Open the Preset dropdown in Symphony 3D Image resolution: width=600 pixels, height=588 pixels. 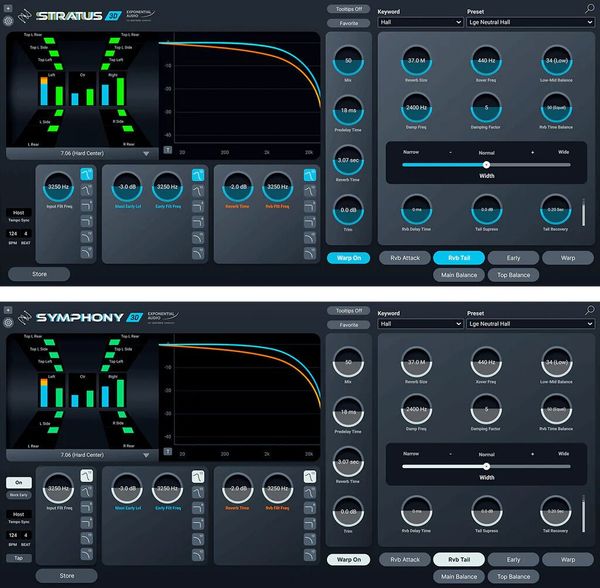pos(530,324)
